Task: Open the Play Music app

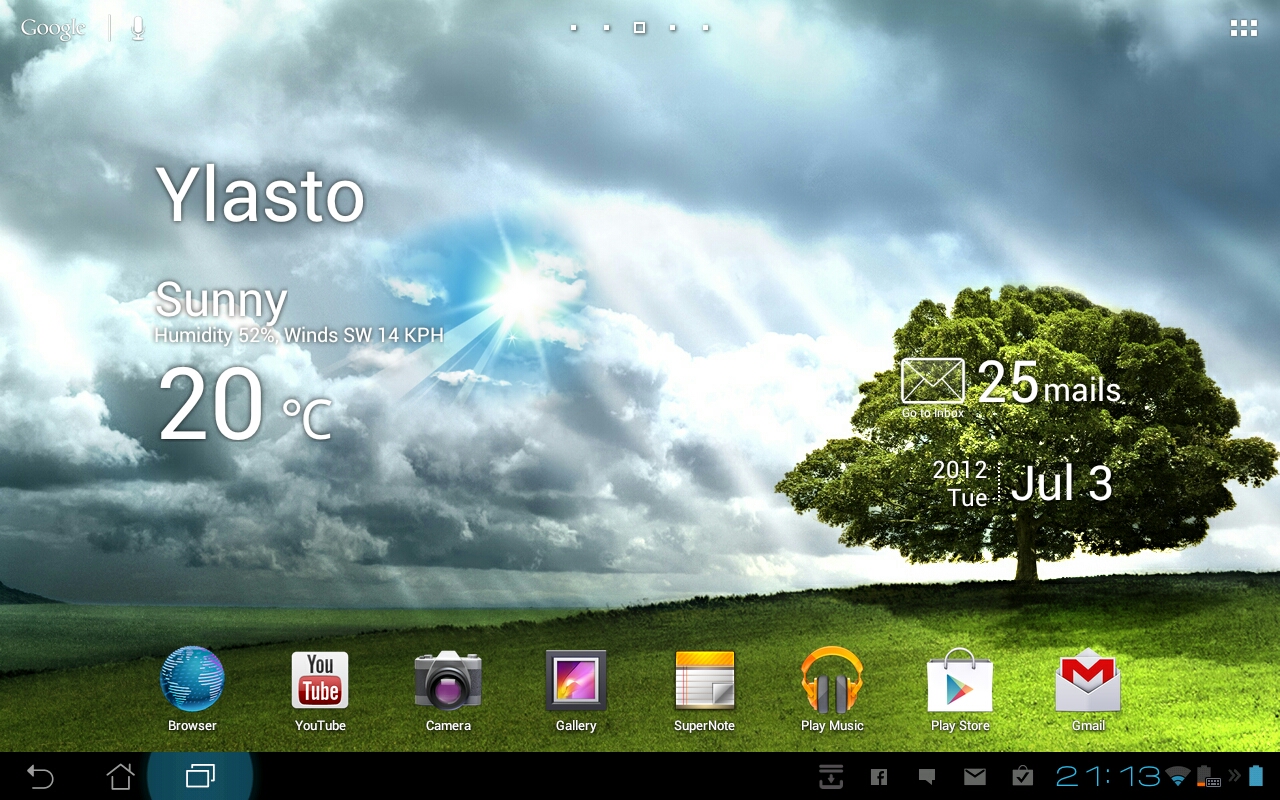Action: click(832, 689)
